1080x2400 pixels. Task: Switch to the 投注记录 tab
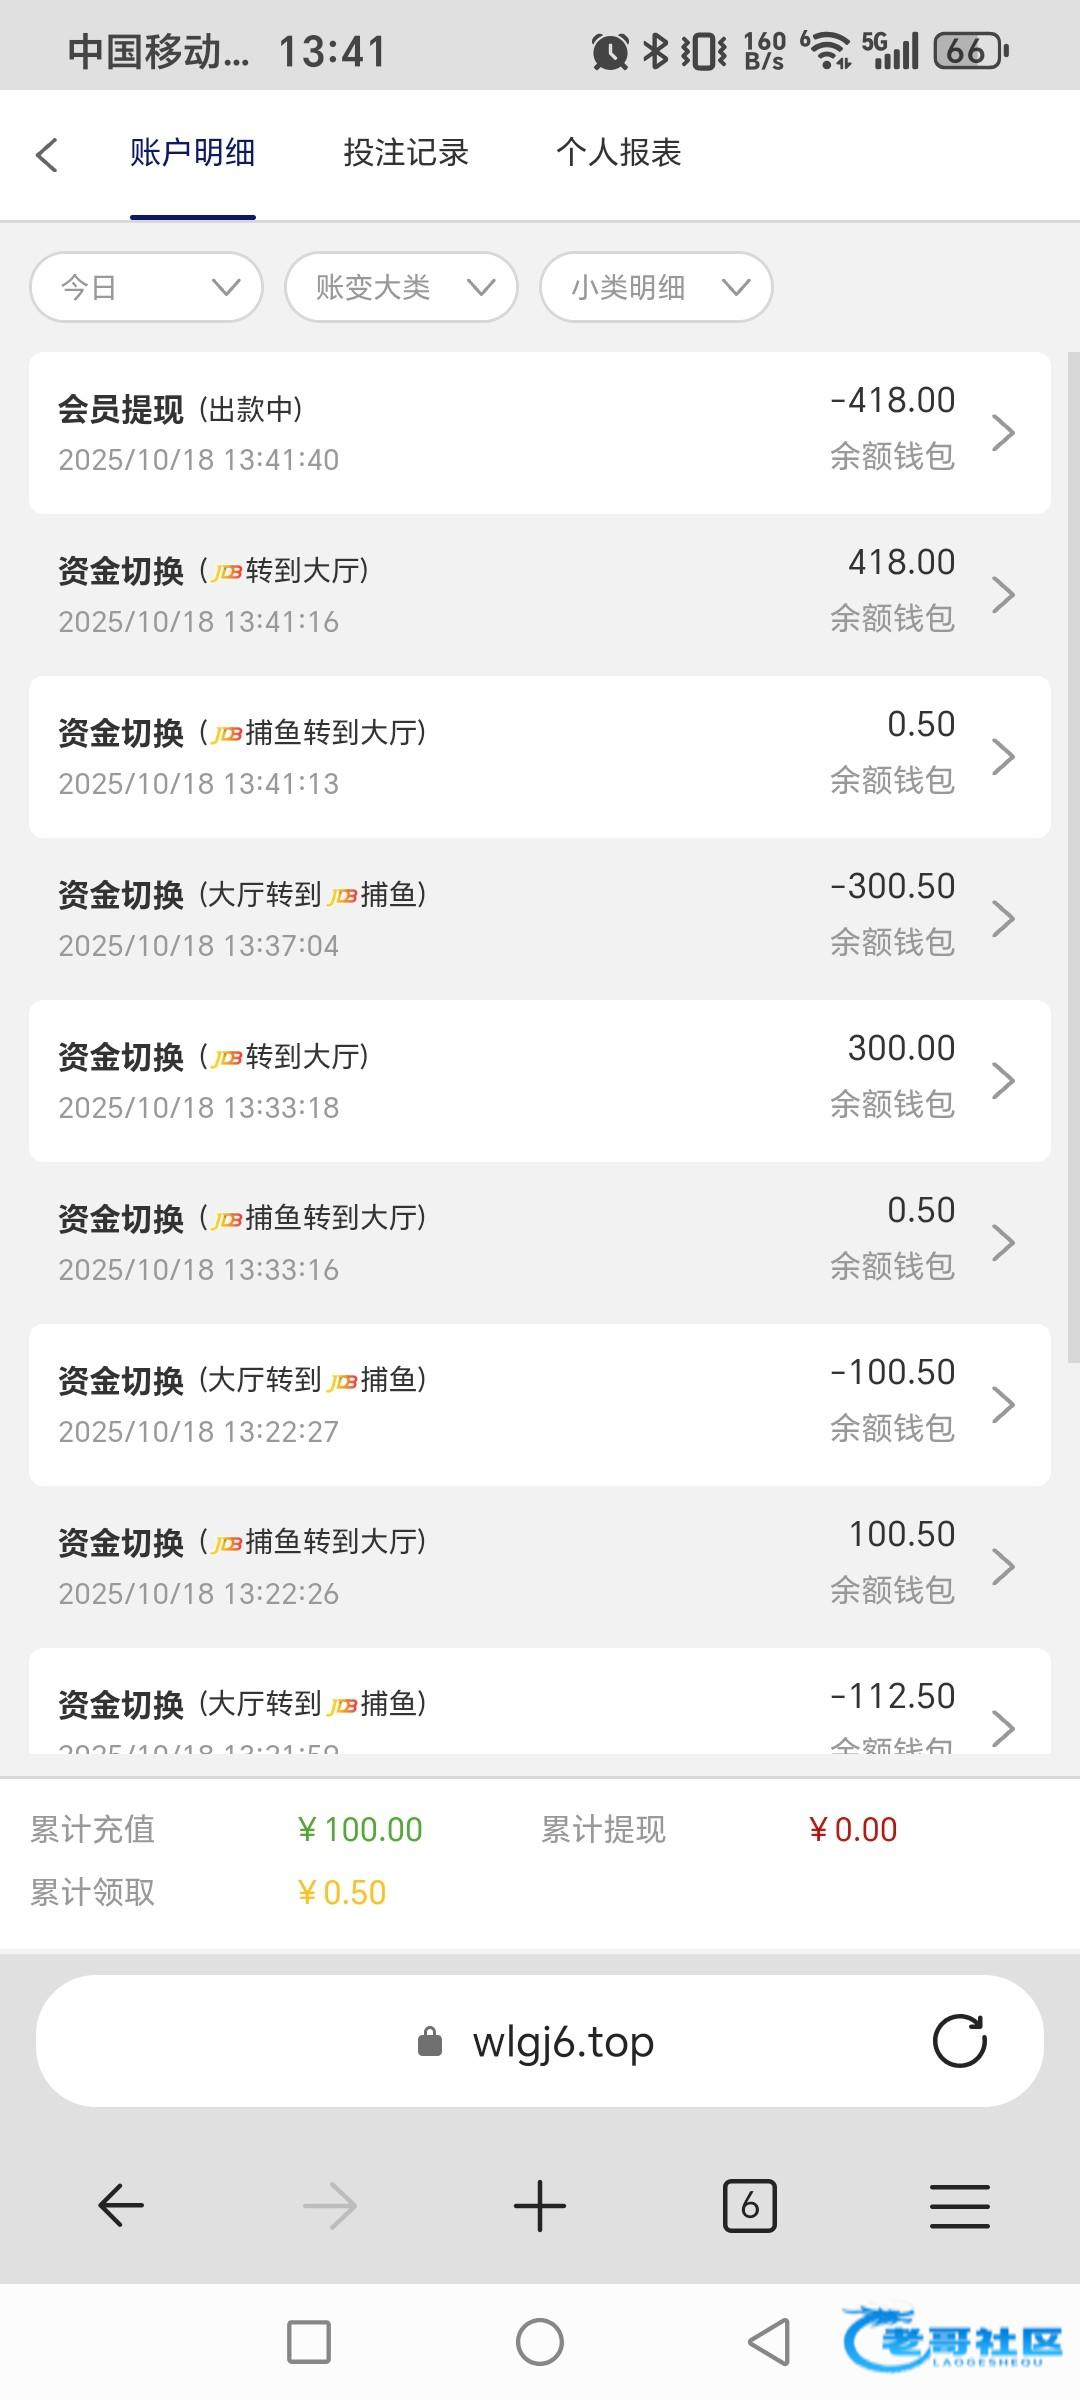pyautogui.click(x=406, y=153)
